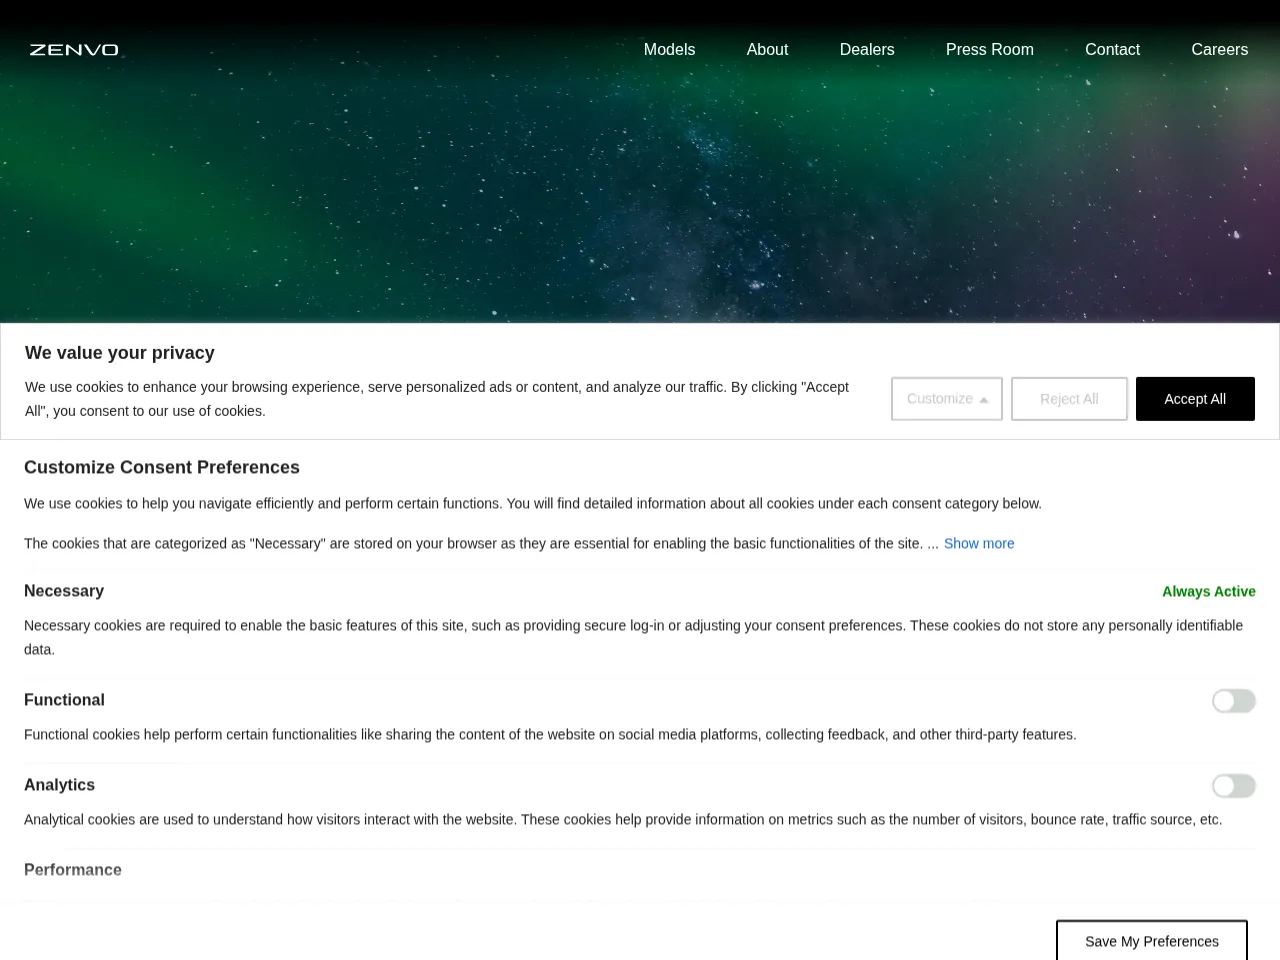Expand the Analytics category heading
The image size is (1280, 960).
[x=59, y=785]
